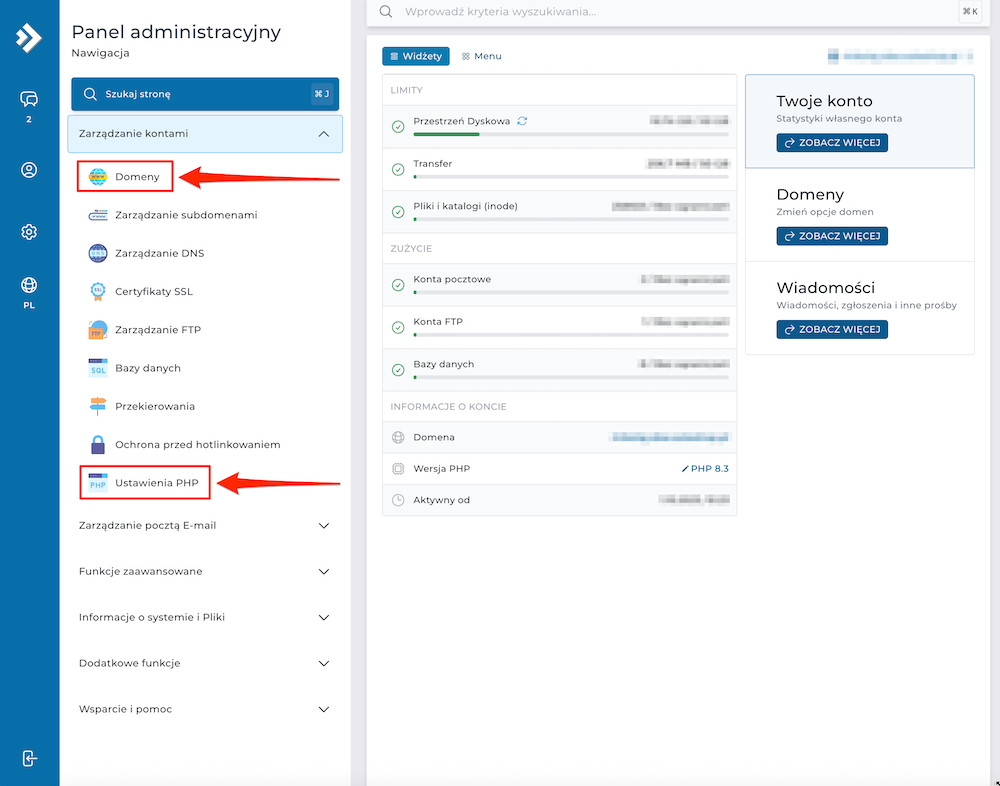Switch to the Menu tab
Screen dimensions: 1000x786
pos(482,56)
